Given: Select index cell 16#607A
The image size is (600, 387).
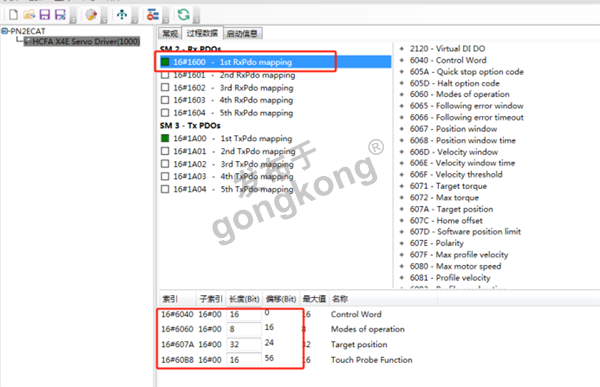Looking at the screenshot, I should click(178, 345).
